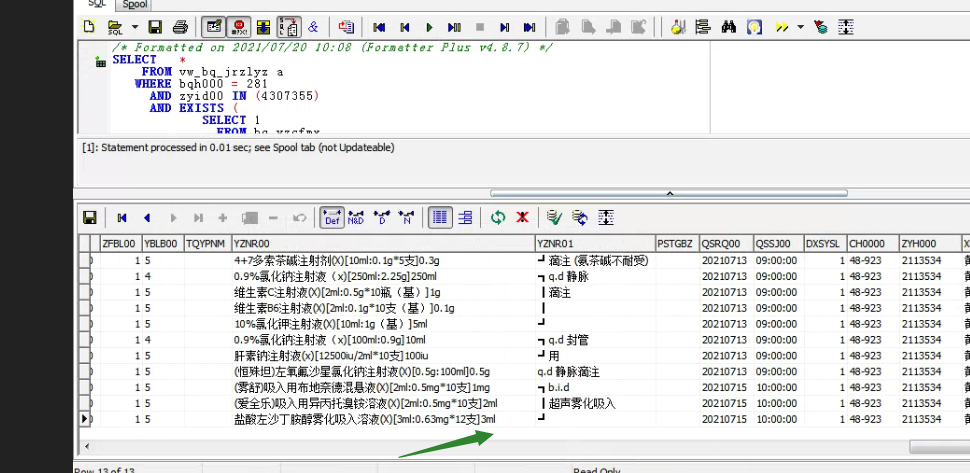Image resolution: width=970 pixels, height=473 pixels.
Task: Select the 盐酸左沙丁胺醇雾化吸入溶液 cell
Action: 383,419
